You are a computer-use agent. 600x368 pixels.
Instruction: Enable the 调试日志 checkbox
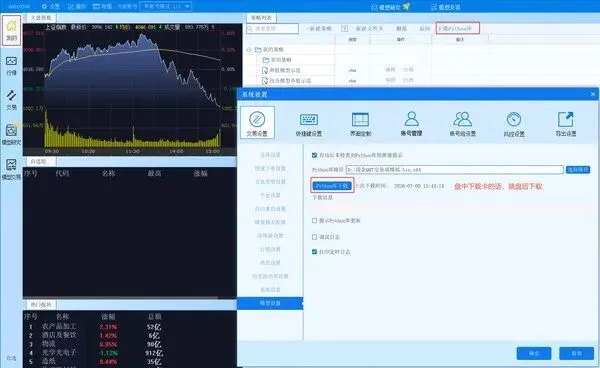click(x=315, y=237)
